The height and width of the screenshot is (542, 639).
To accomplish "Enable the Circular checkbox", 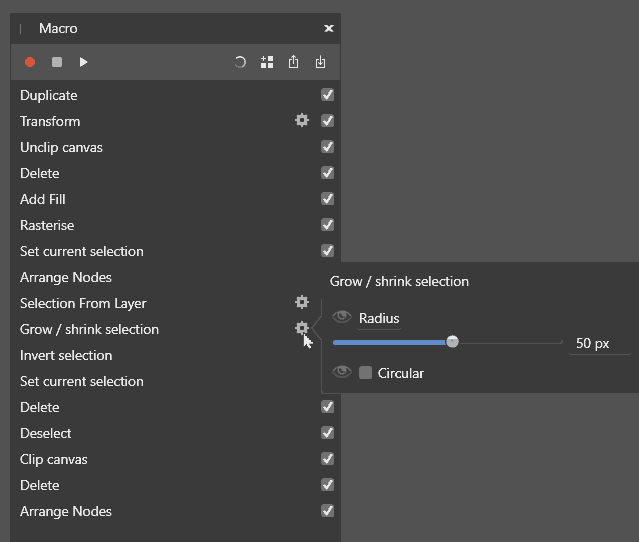I will (x=366, y=373).
